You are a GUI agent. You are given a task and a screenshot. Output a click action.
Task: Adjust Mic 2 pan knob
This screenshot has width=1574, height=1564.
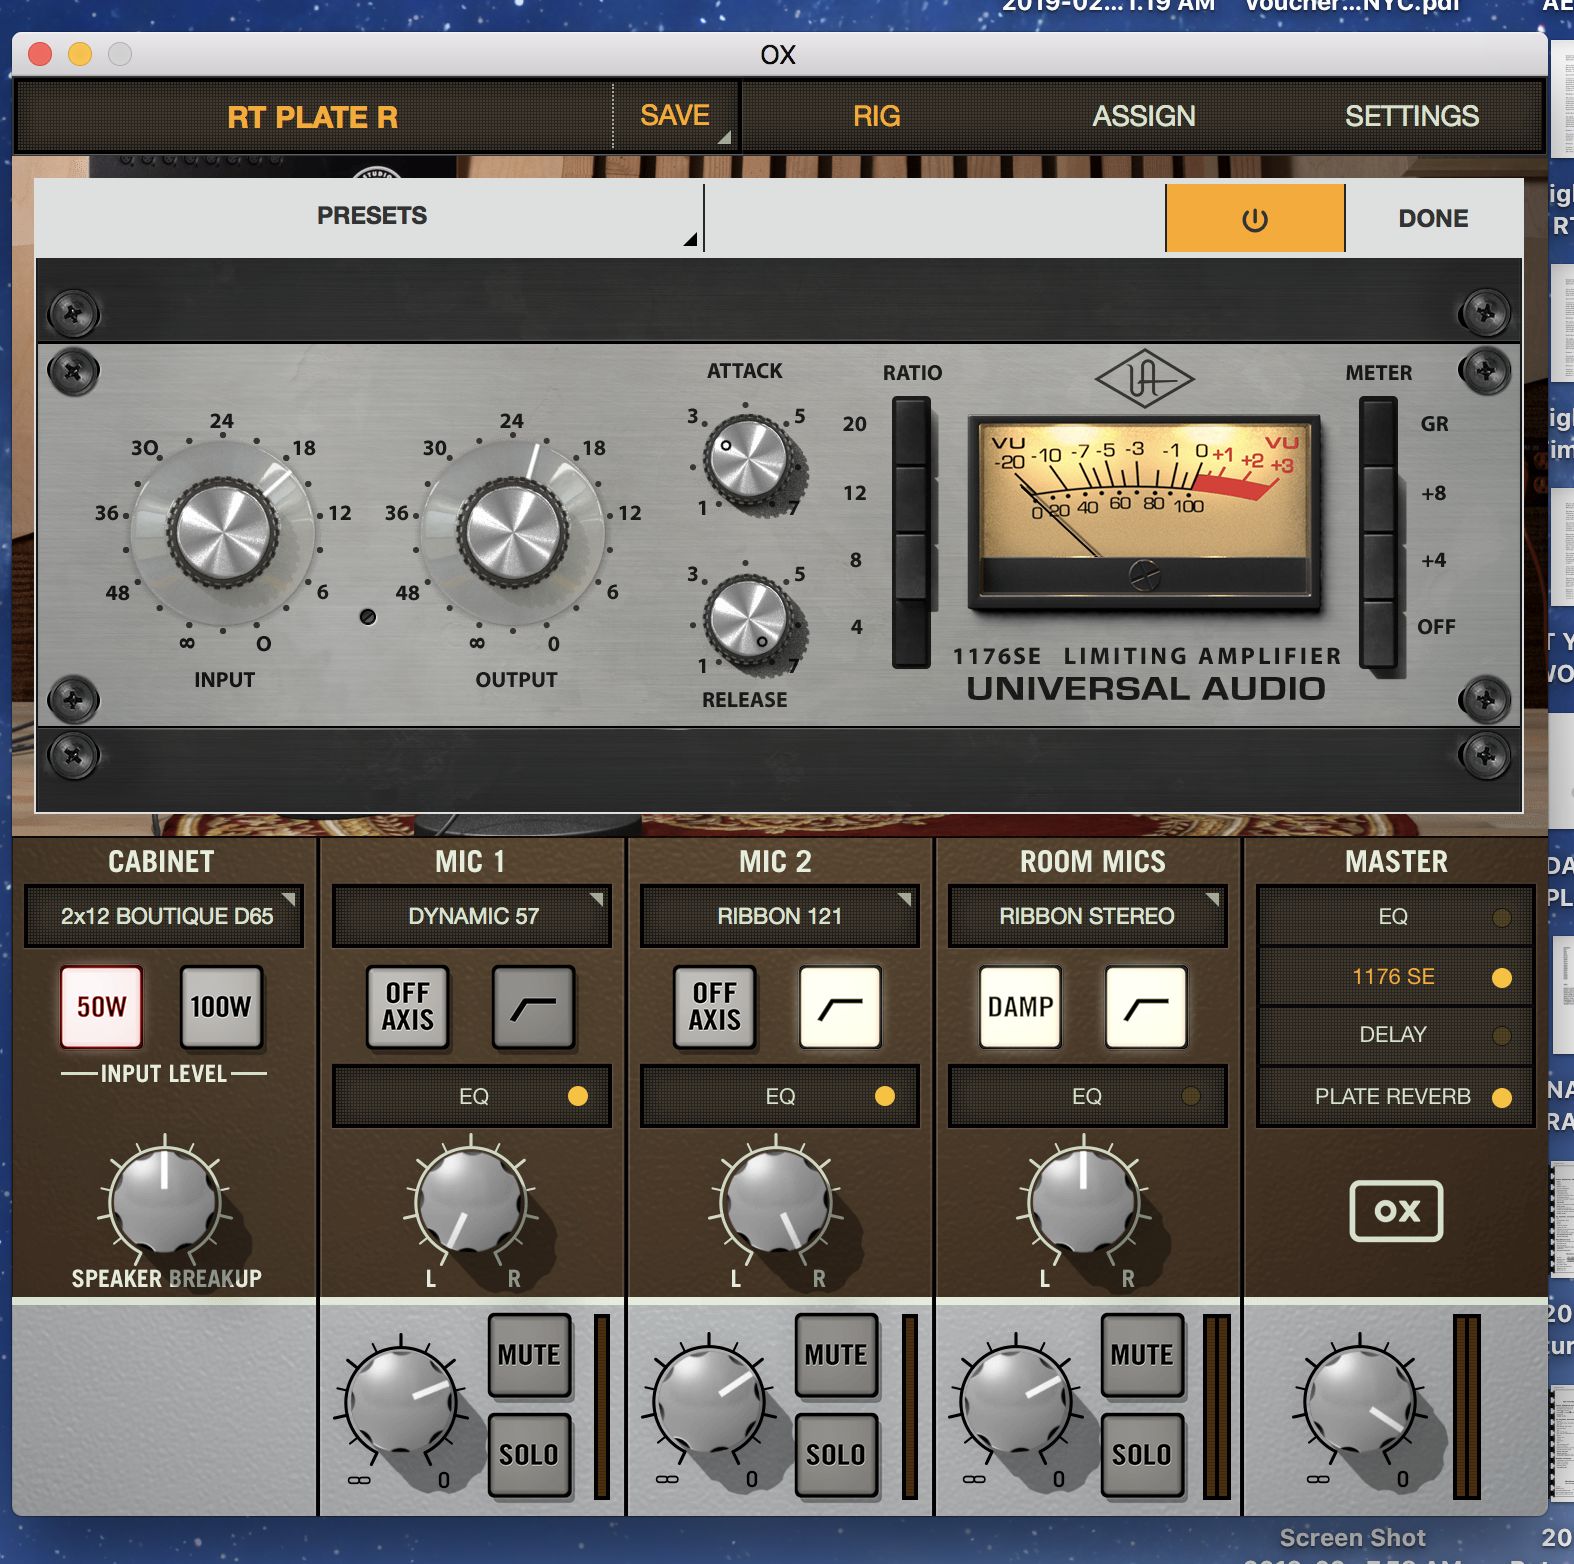pos(776,1200)
